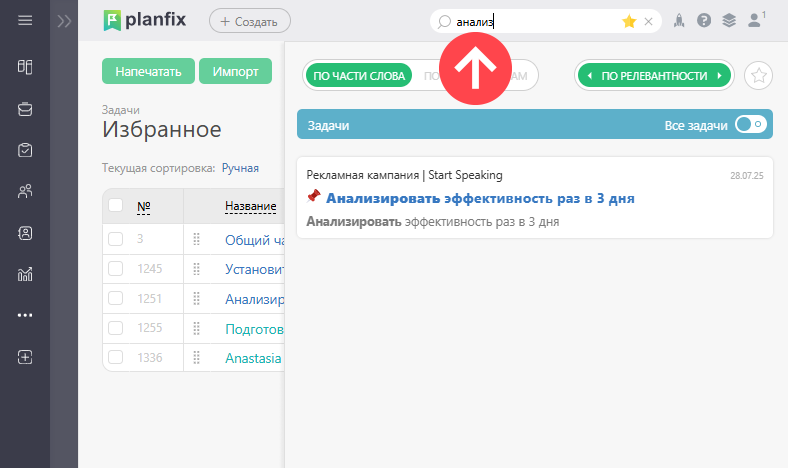Click drag handle of task 1255
Screen dimensions: 788x468
pyautogui.click(x=196, y=328)
